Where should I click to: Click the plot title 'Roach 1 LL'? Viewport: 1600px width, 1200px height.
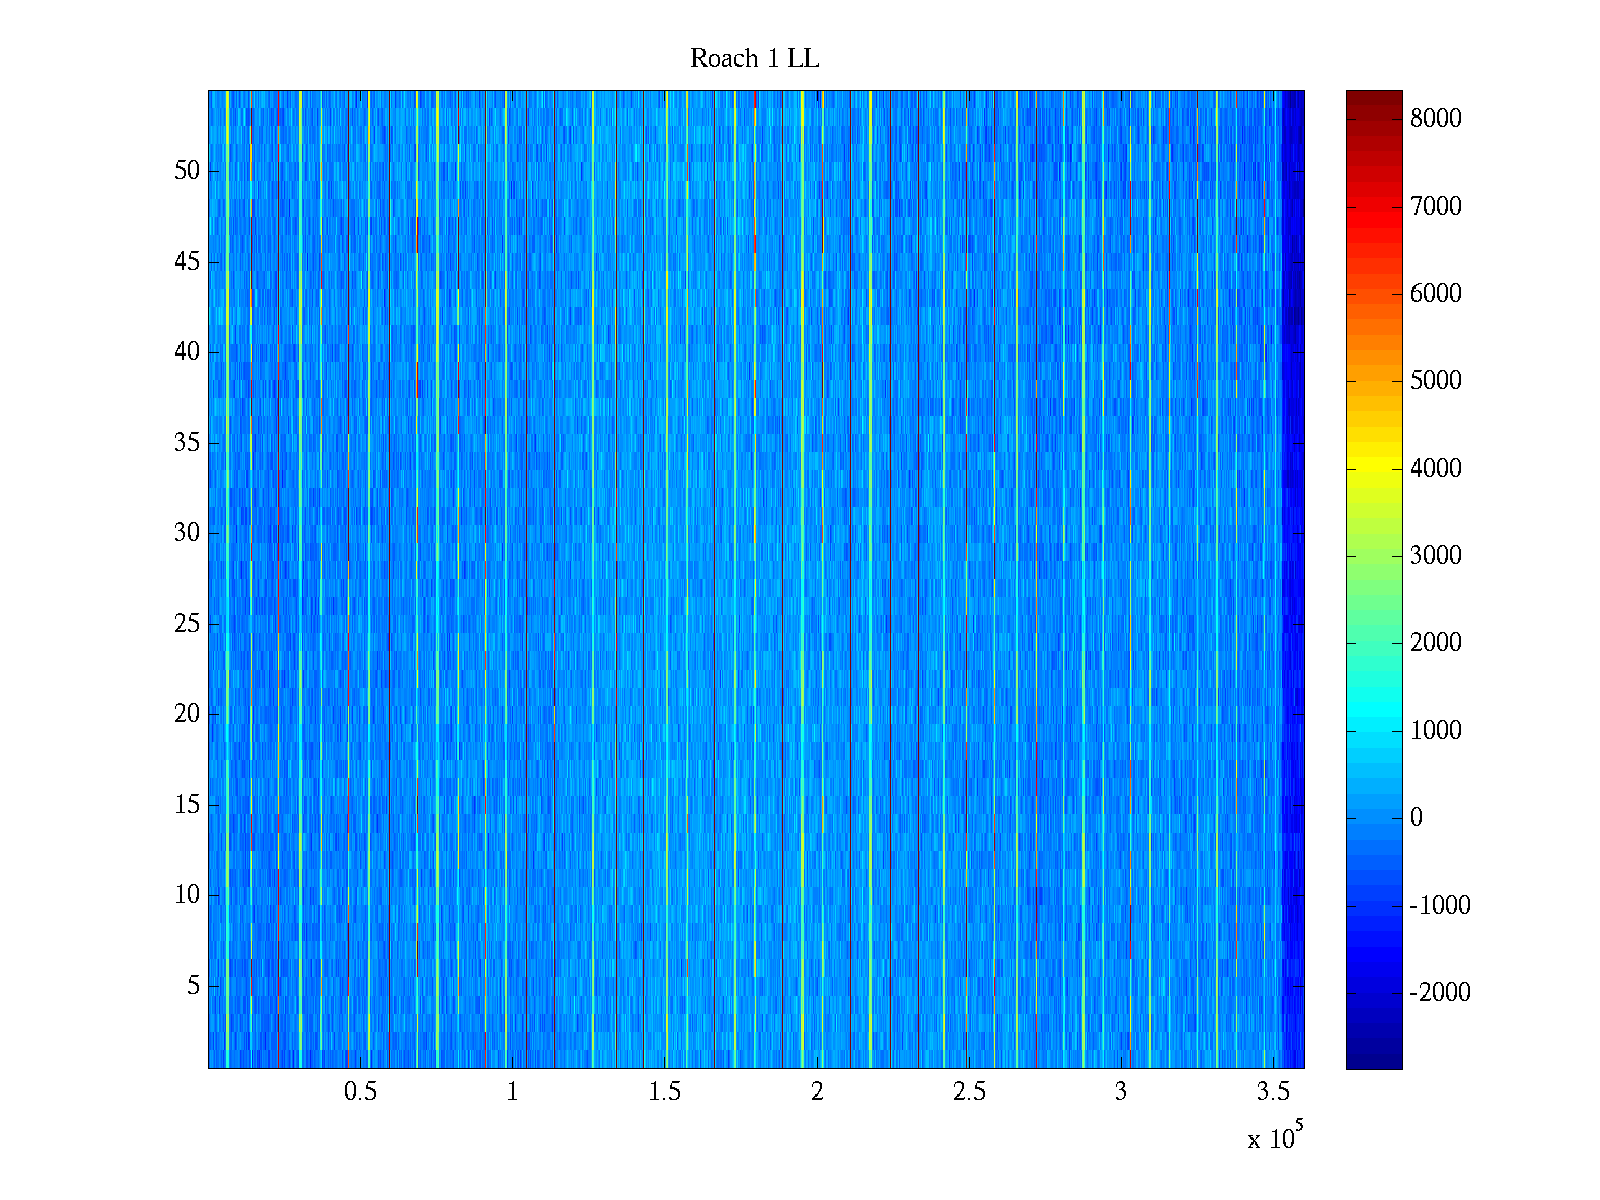(x=754, y=59)
